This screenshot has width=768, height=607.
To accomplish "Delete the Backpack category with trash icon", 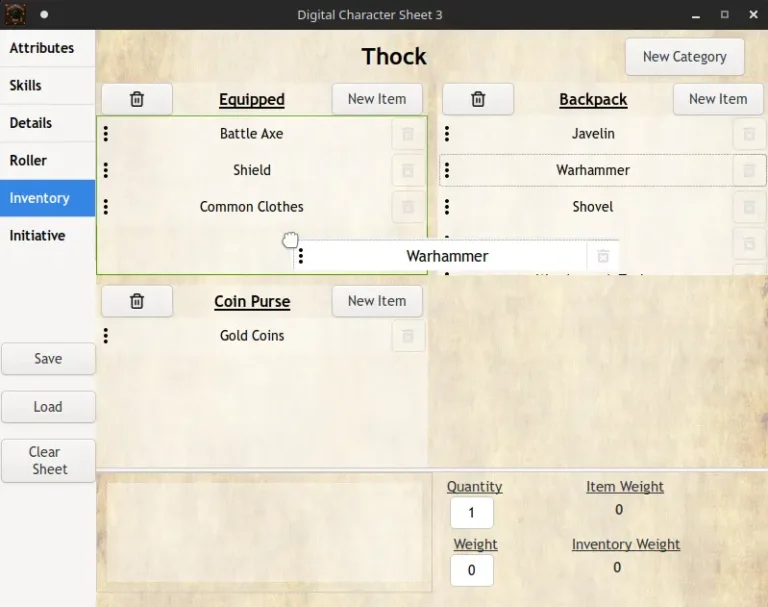I will [478, 99].
